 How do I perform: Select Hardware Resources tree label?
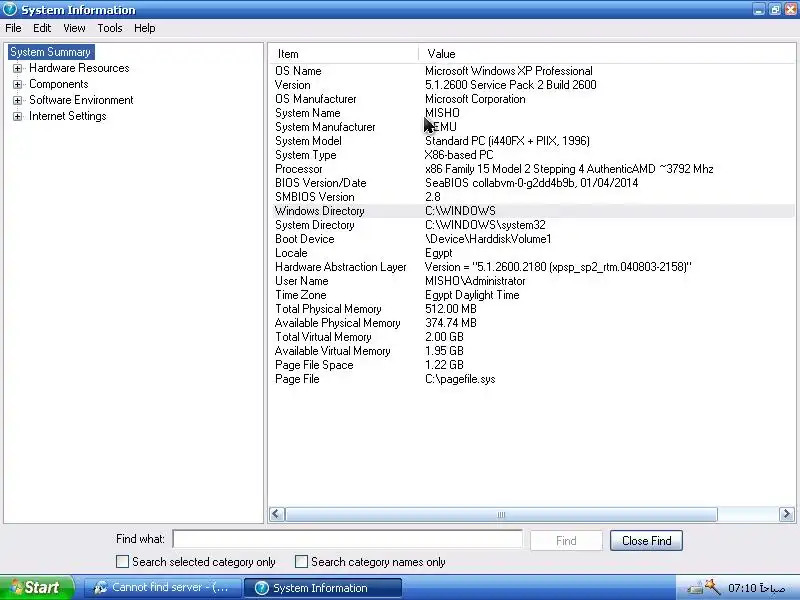pyautogui.click(x=79, y=68)
